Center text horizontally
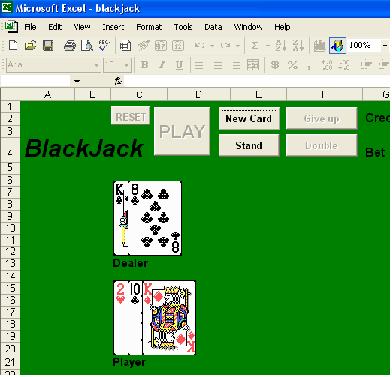The width and height of the screenshot is (392, 377). tap(218, 65)
